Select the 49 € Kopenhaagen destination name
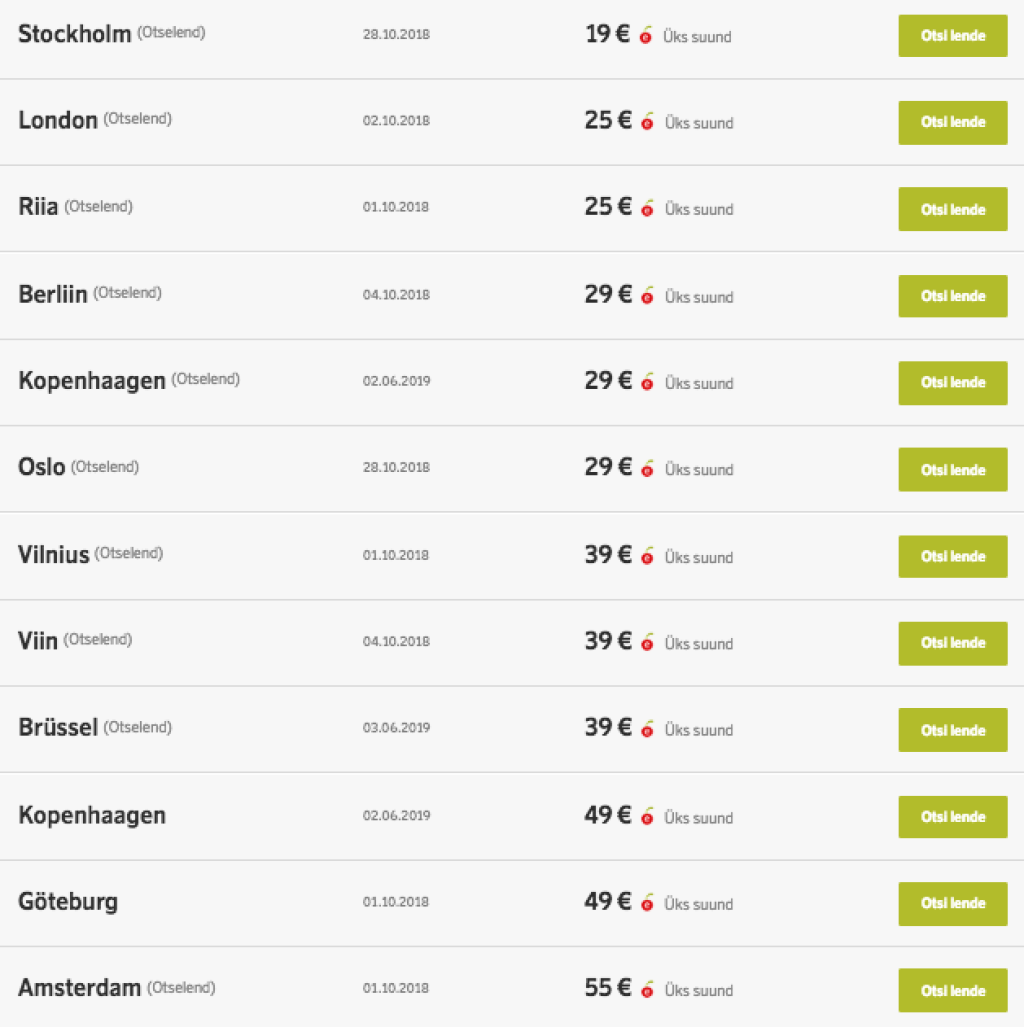Screen dimensions: 1024x1027 92,816
